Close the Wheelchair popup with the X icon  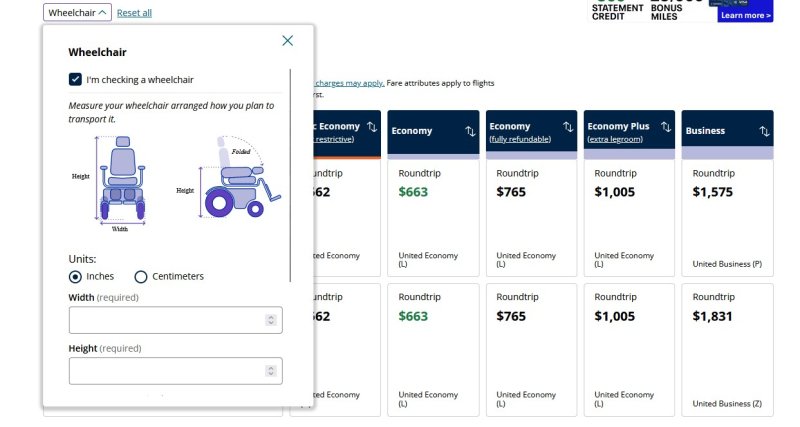click(288, 41)
